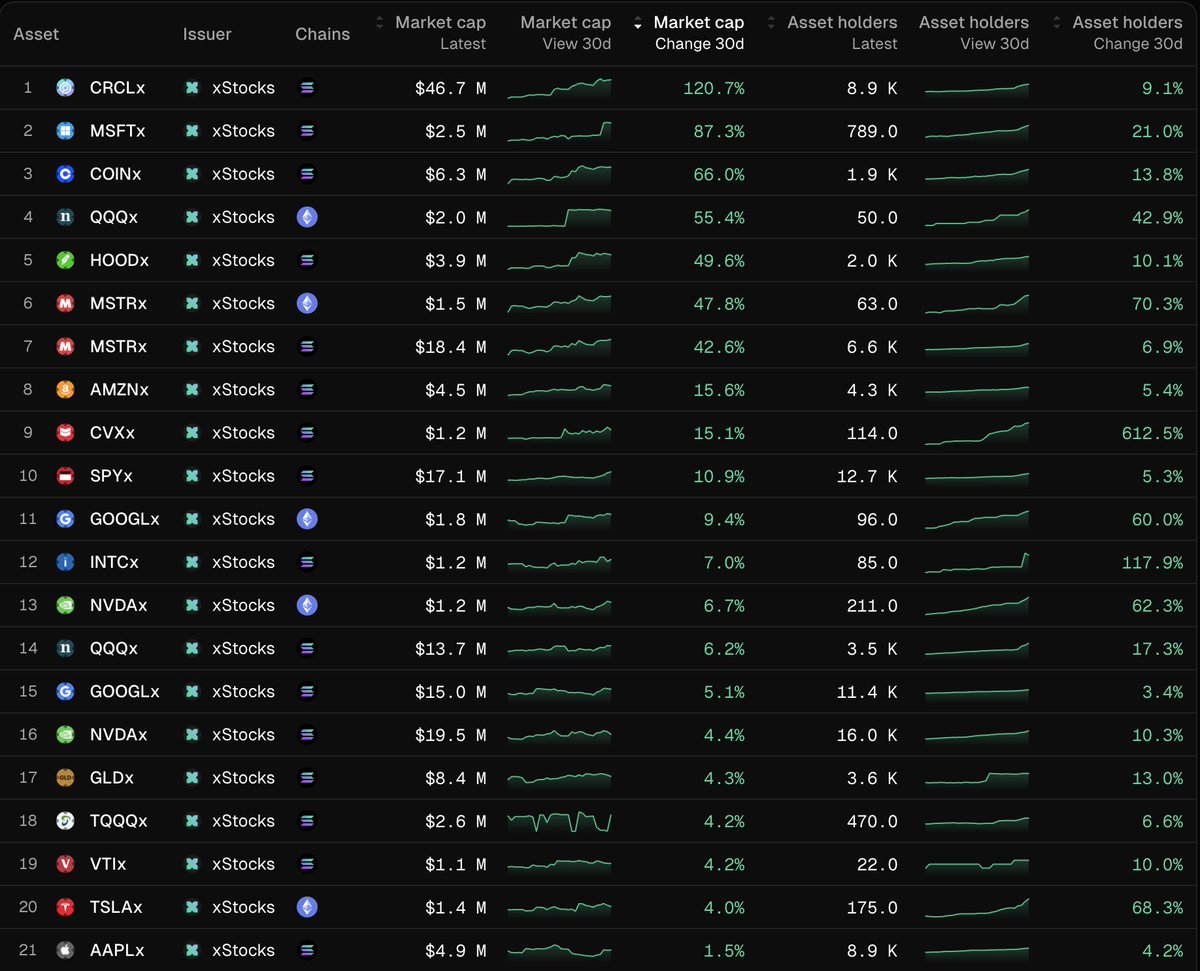This screenshot has height=971, width=1200.
Task: Open the TQQQx asset name
Action: tap(119, 821)
